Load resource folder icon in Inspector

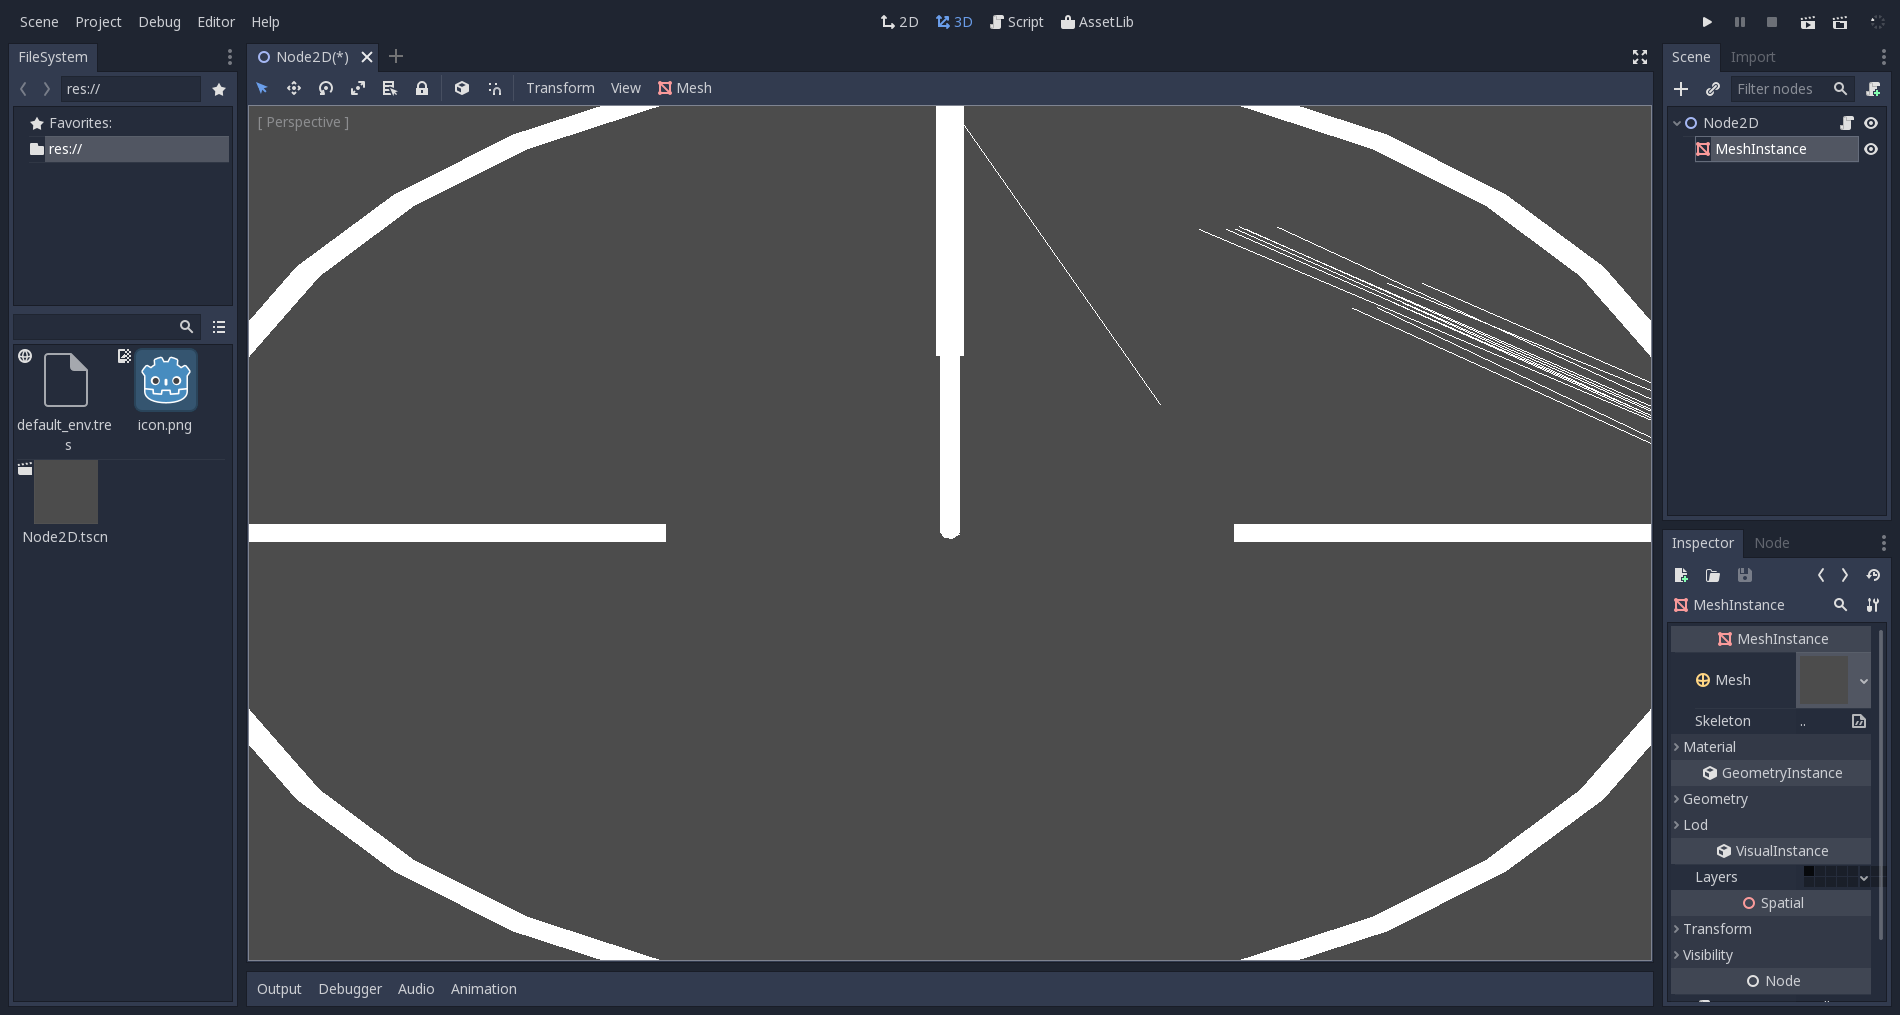(1713, 575)
